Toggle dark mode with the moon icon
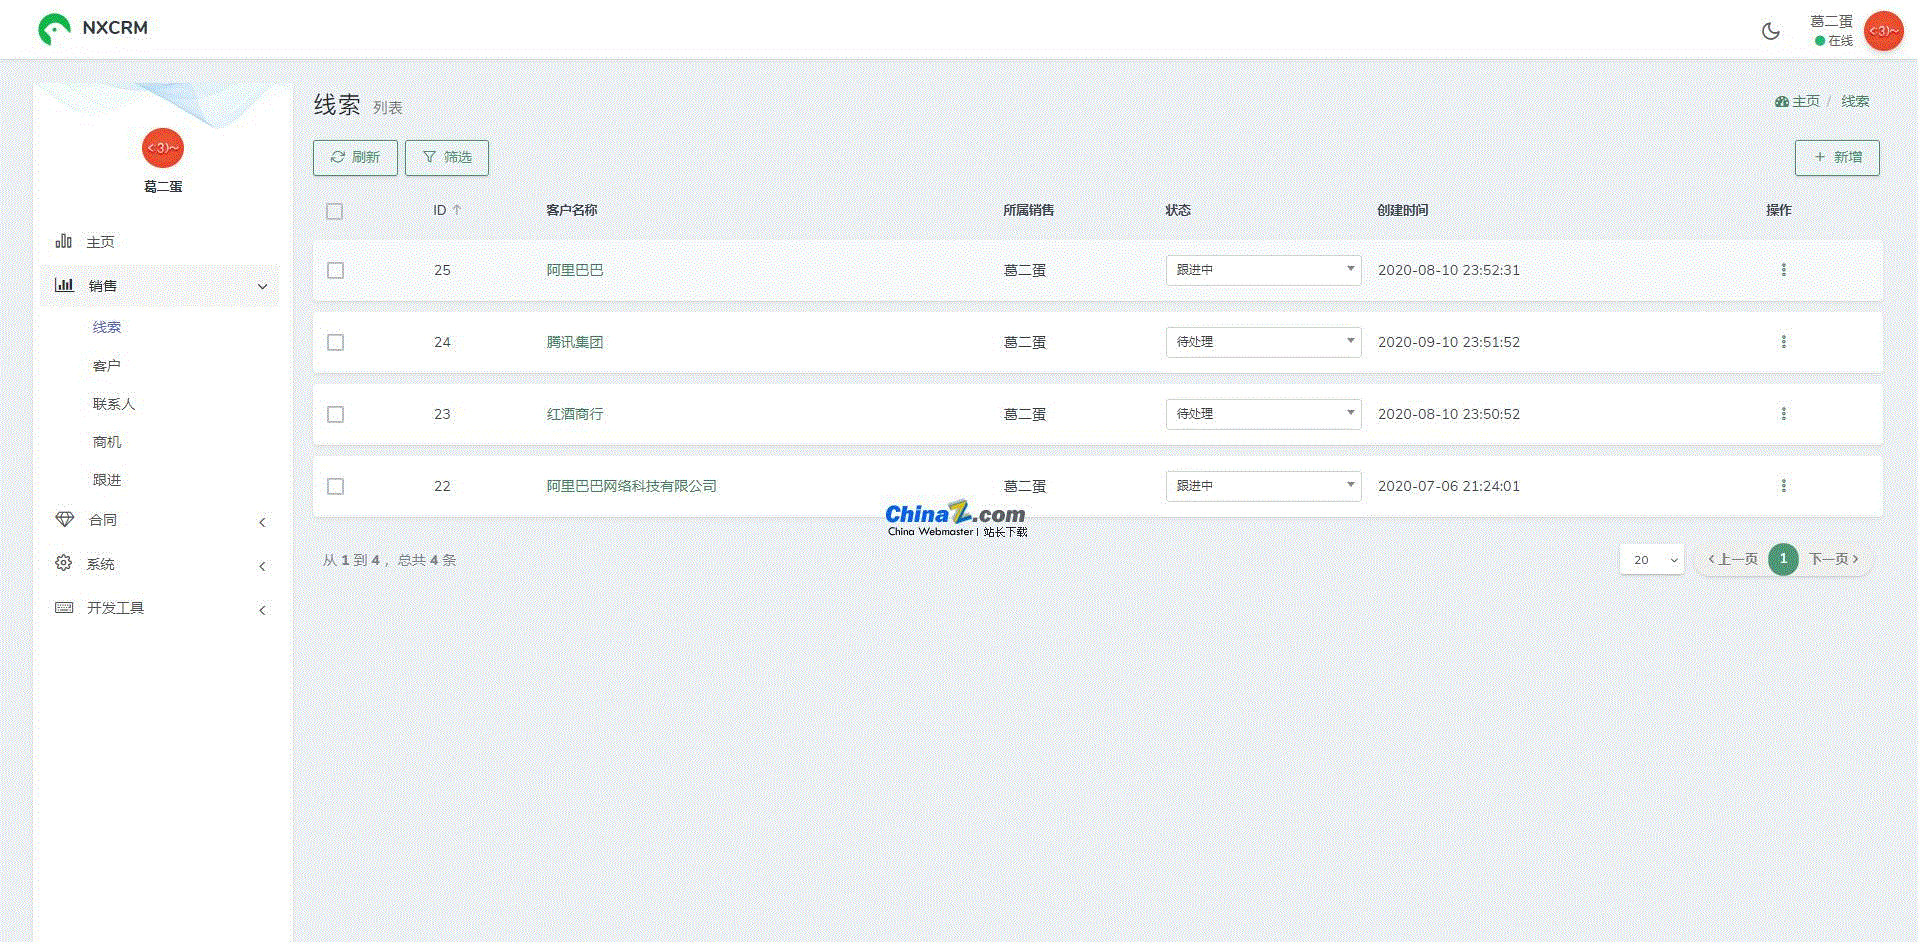Viewport: 1918px width, 942px height. tap(1770, 31)
